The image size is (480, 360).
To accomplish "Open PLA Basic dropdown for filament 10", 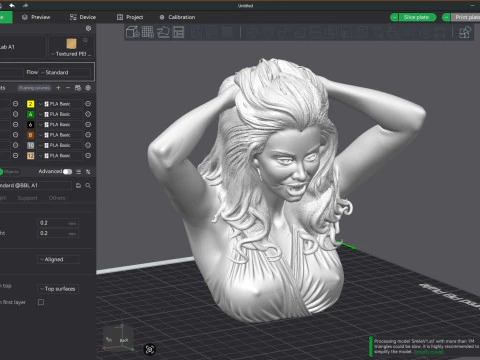I will coord(60,145).
